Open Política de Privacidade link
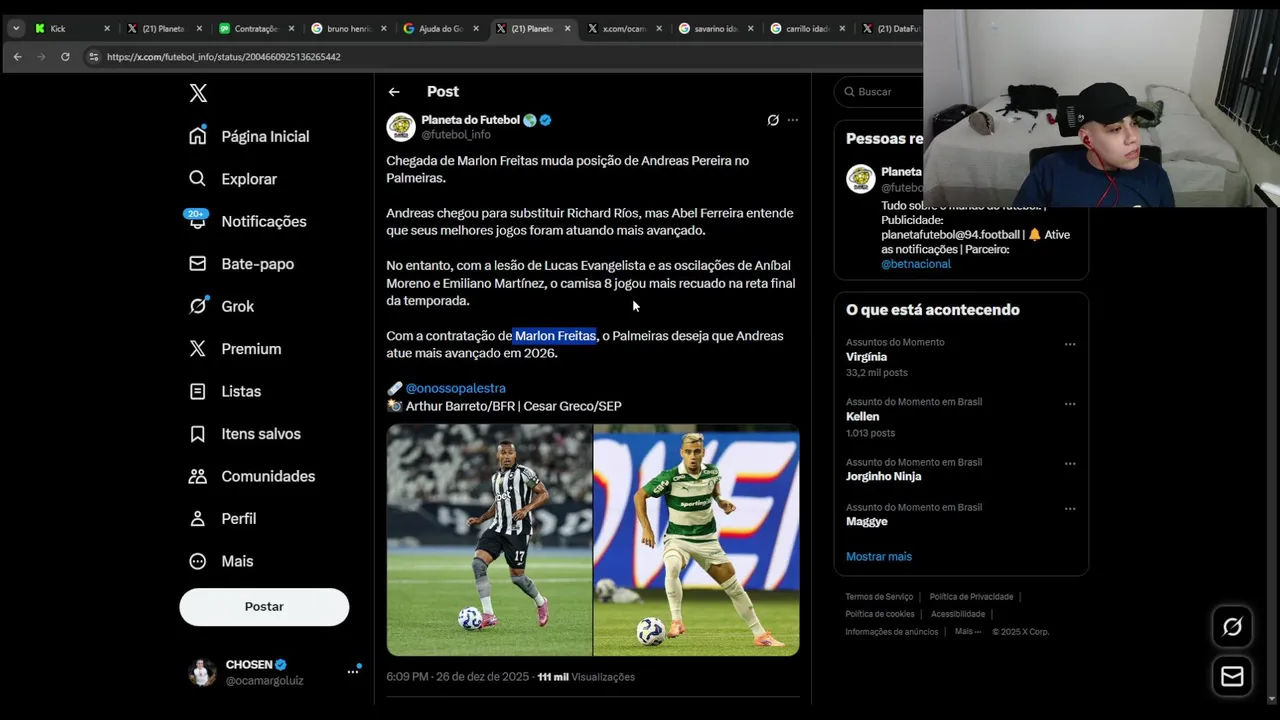This screenshot has height=720, width=1280. (x=971, y=597)
